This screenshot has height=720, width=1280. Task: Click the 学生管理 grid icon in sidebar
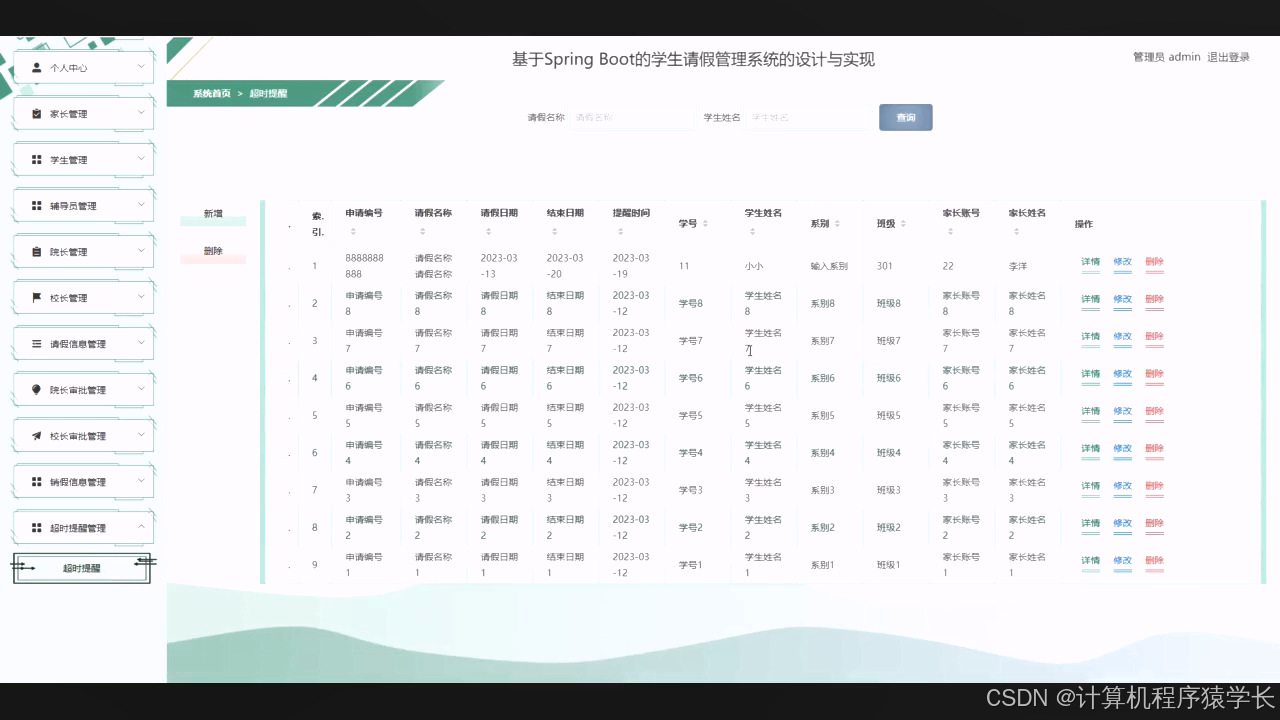36,159
